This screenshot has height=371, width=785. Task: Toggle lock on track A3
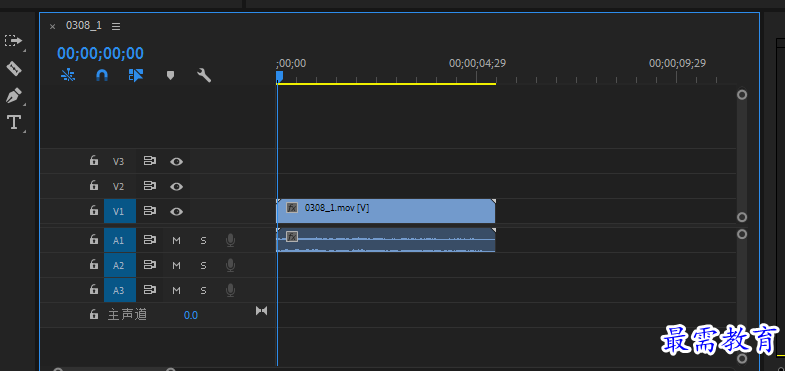tap(94, 289)
